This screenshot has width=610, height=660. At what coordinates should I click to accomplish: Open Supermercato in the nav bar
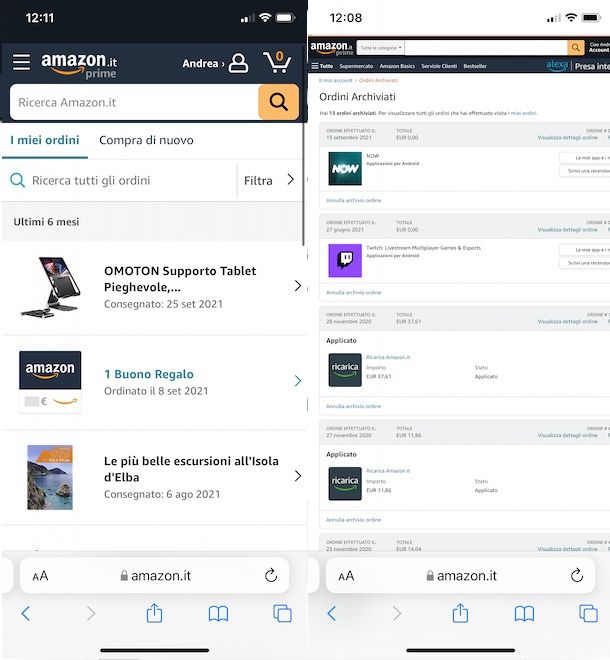pos(356,66)
